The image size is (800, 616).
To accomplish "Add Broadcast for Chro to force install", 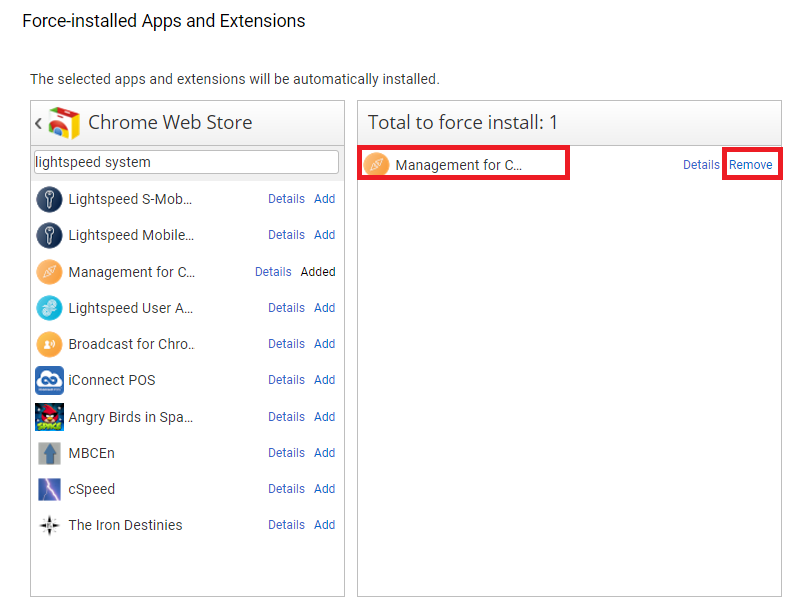I will [324, 344].
